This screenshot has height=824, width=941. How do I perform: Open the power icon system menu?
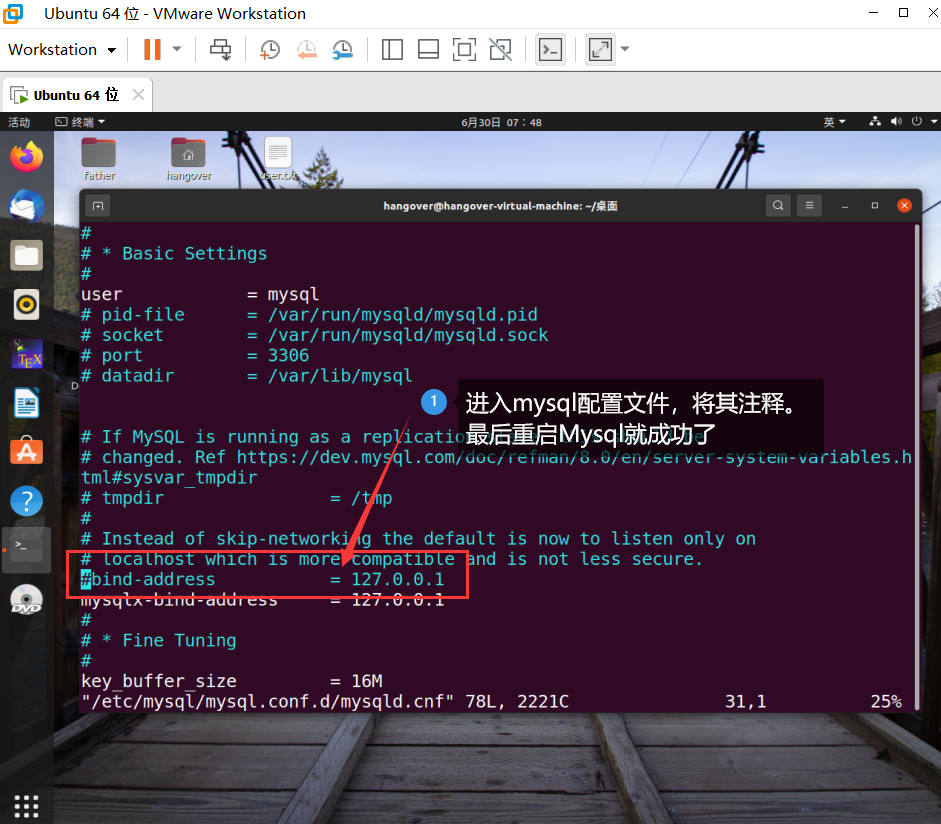point(916,122)
